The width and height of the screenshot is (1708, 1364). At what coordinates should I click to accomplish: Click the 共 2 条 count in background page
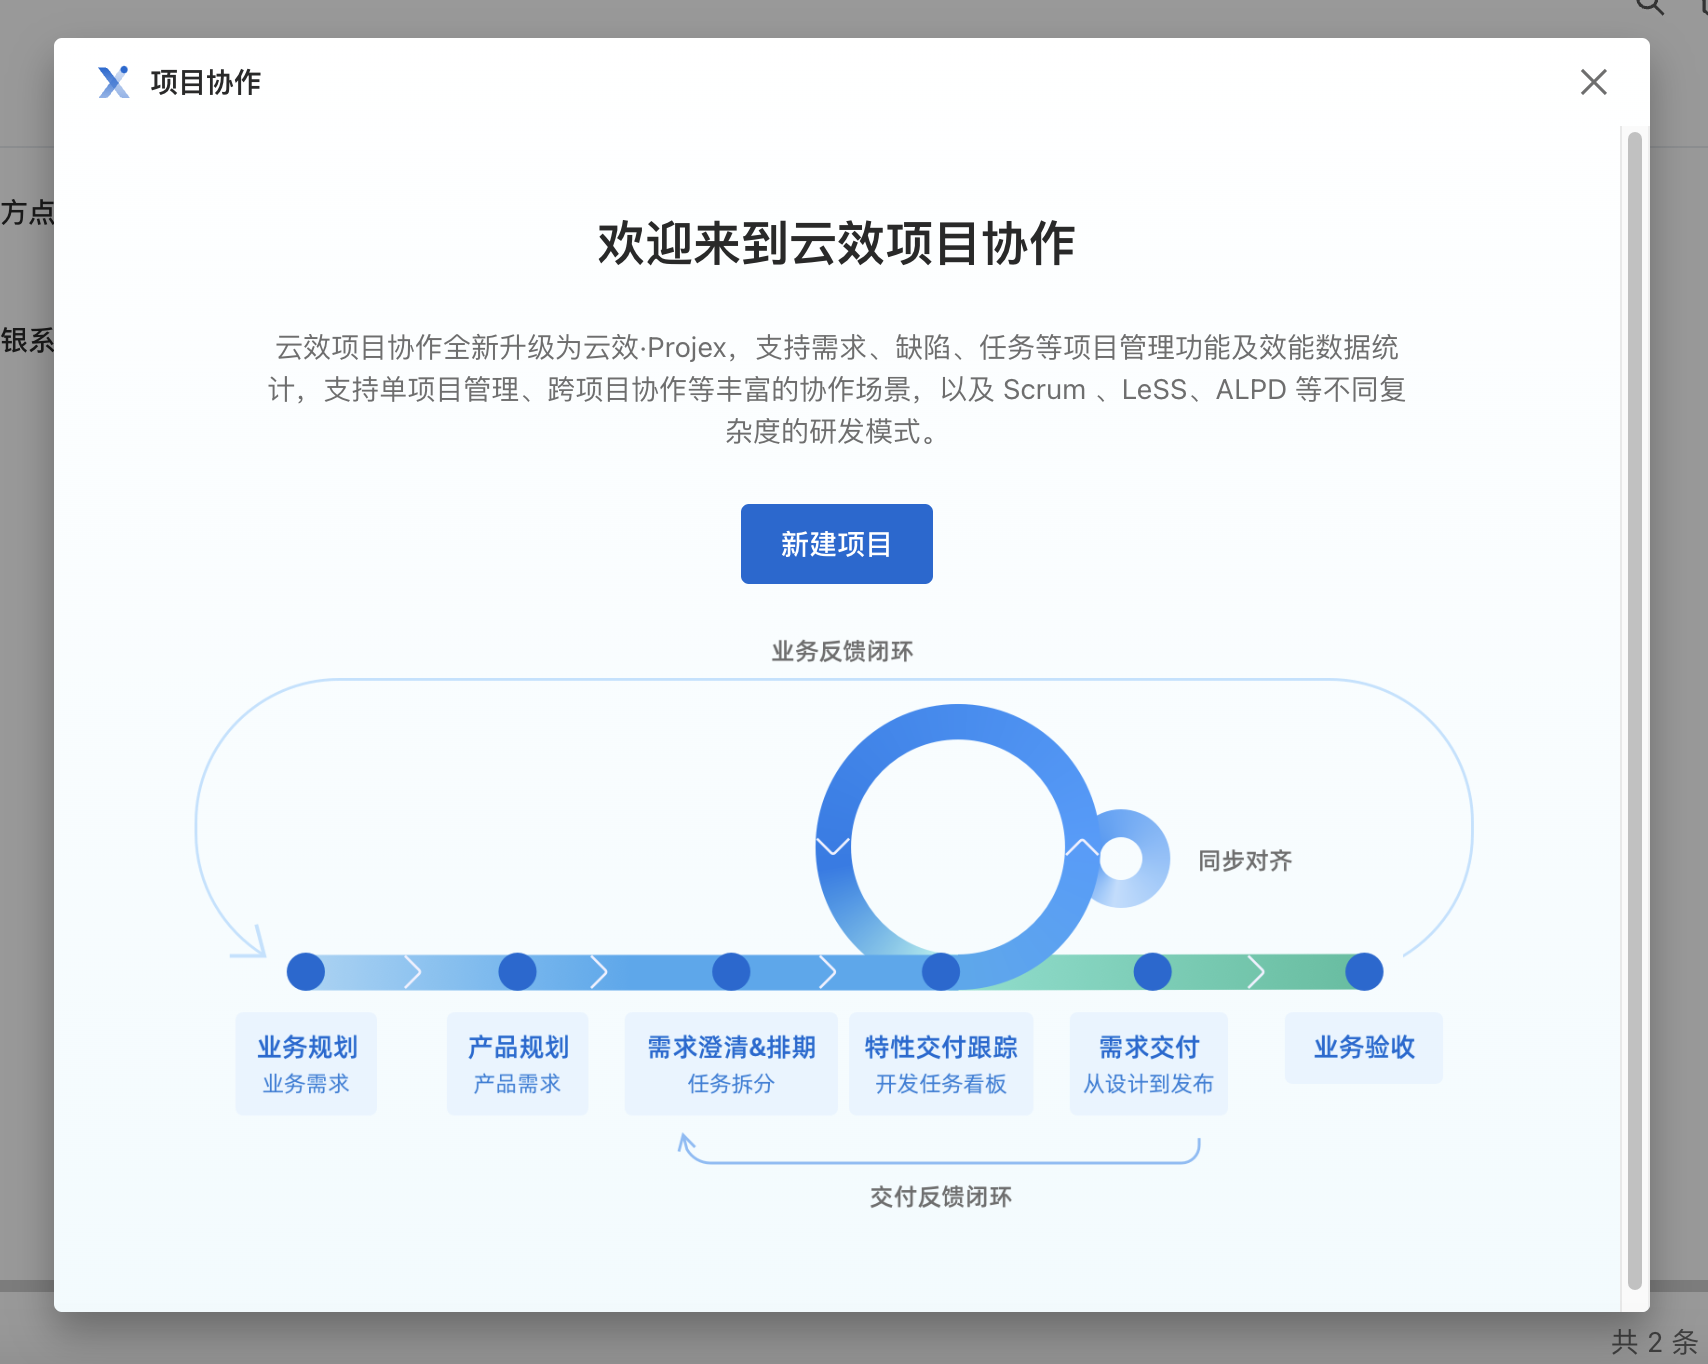(x=1655, y=1341)
